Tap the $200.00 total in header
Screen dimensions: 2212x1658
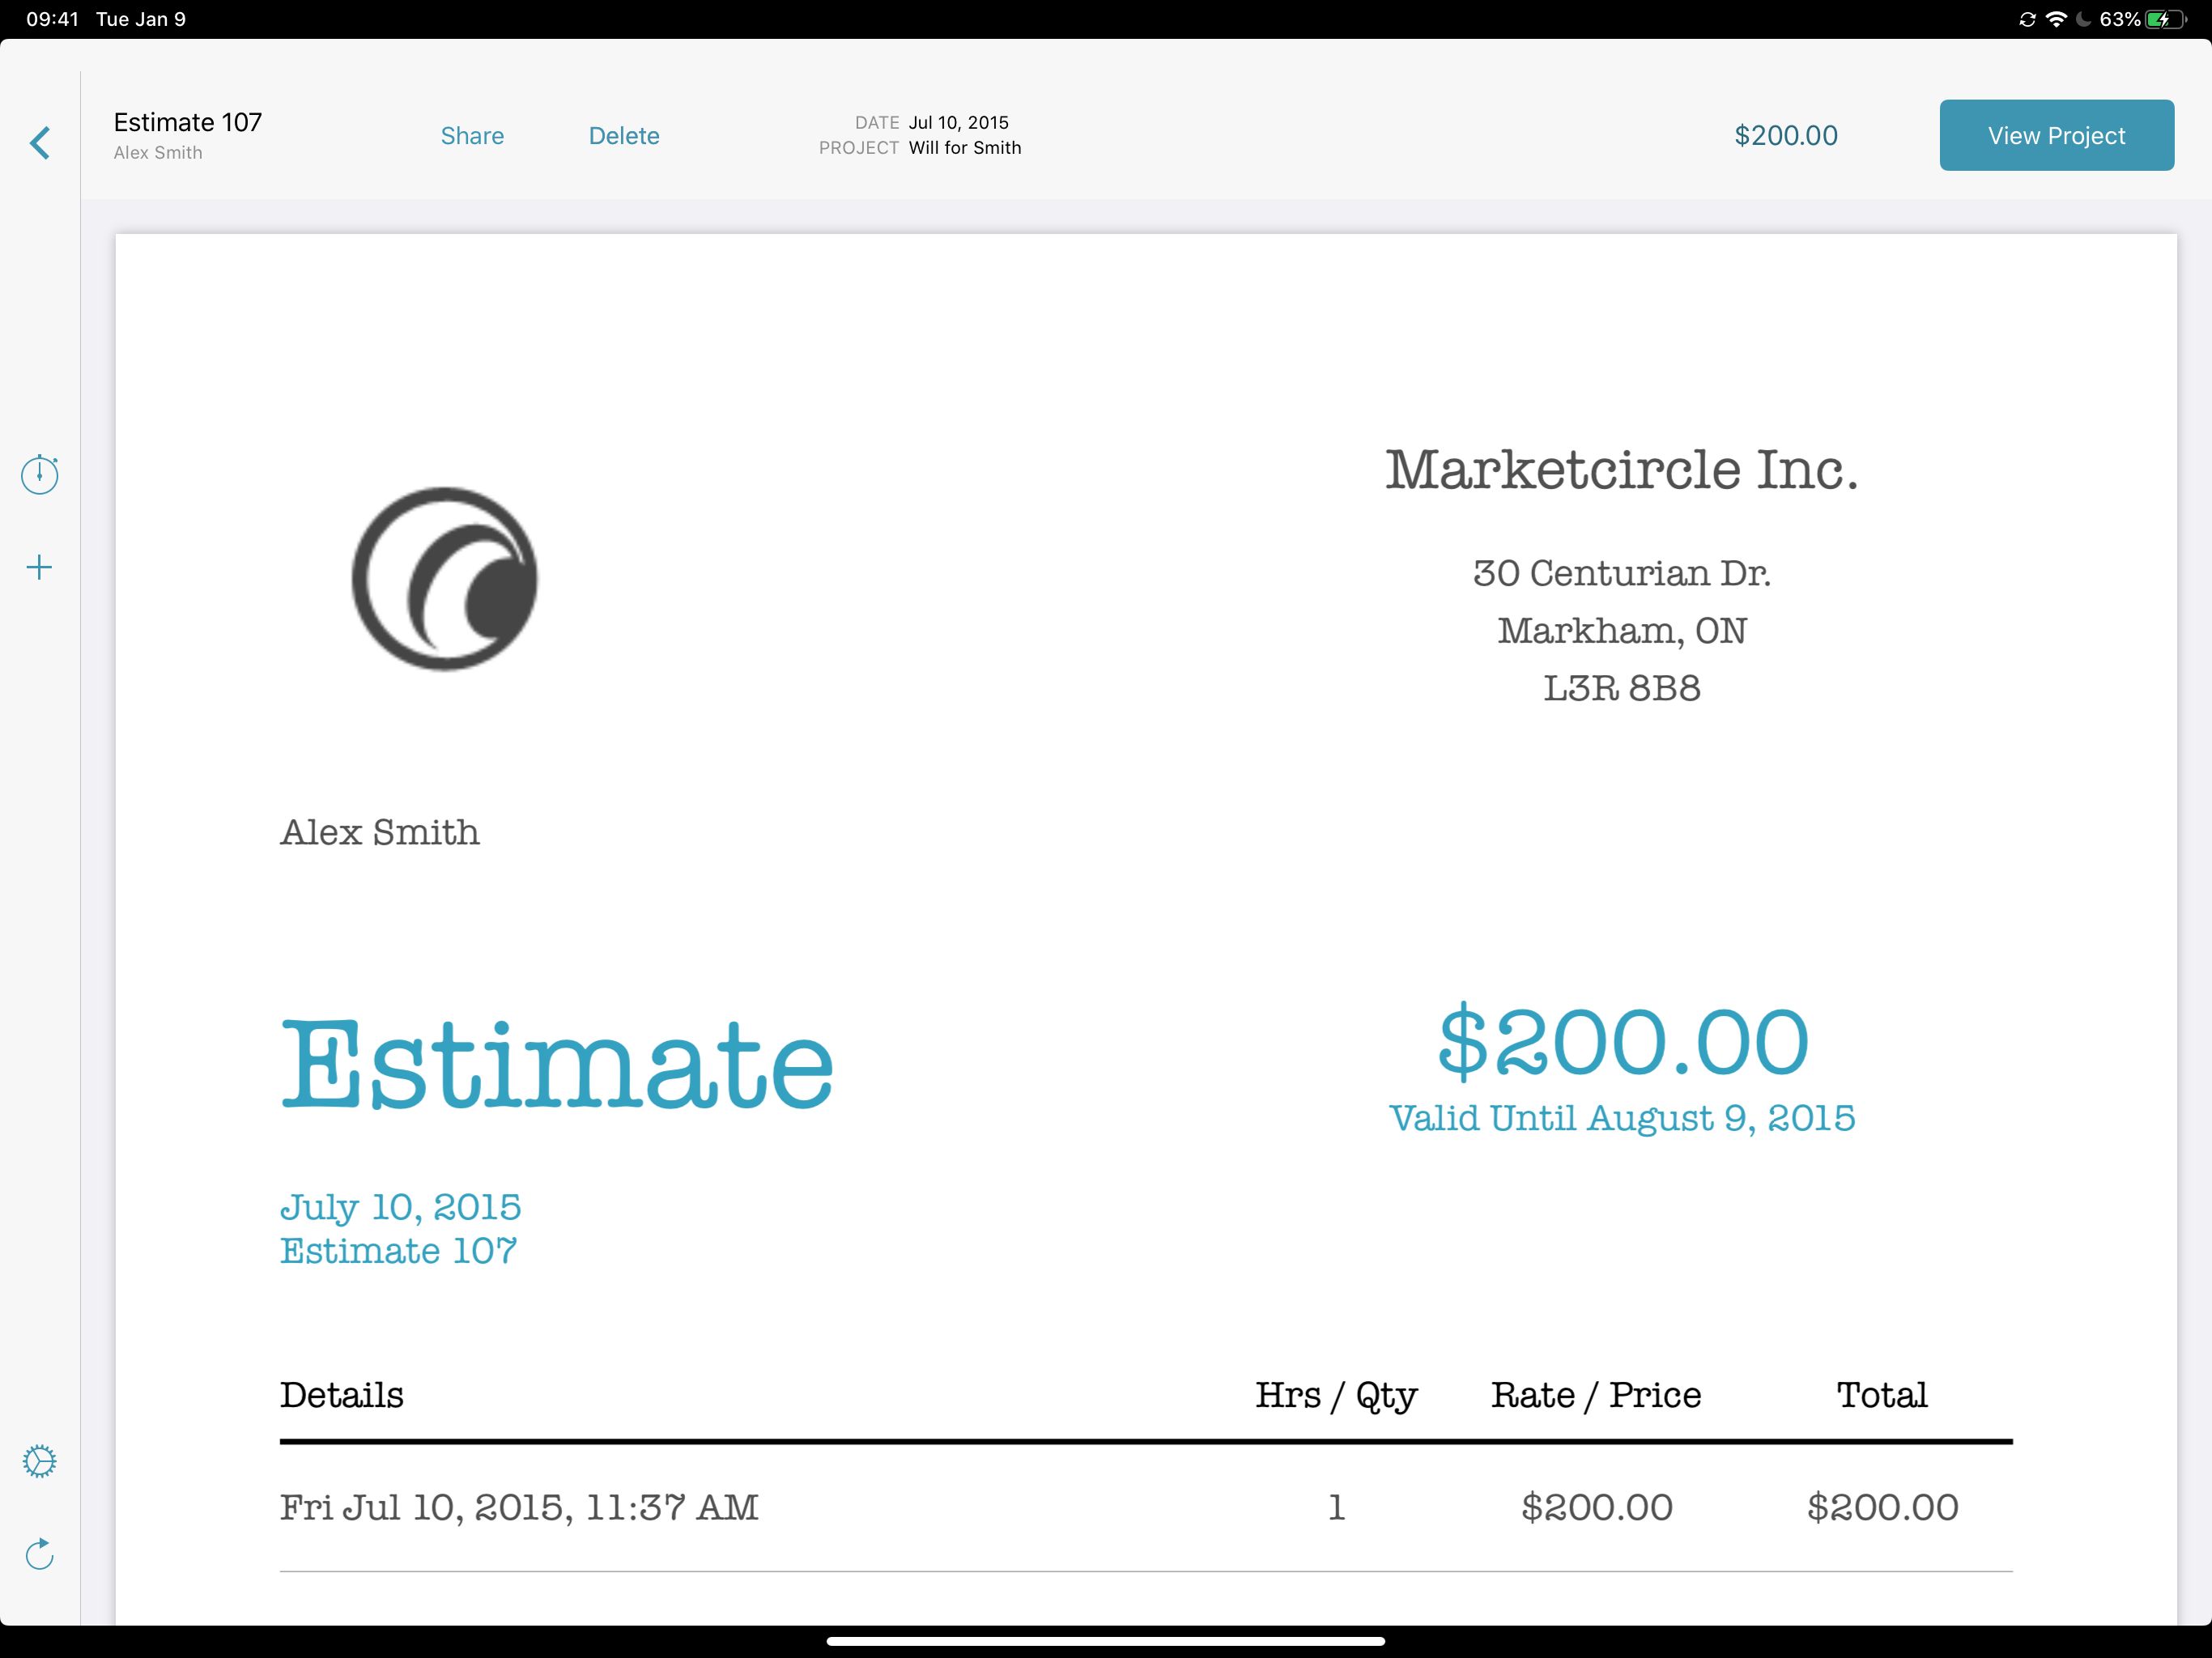coord(1786,136)
